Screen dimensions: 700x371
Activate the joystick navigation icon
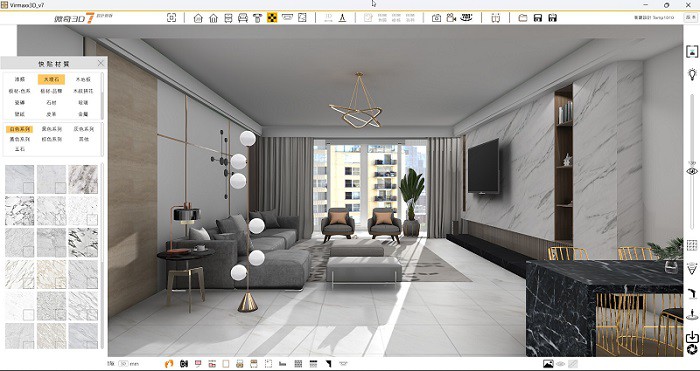(x=692, y=314)
